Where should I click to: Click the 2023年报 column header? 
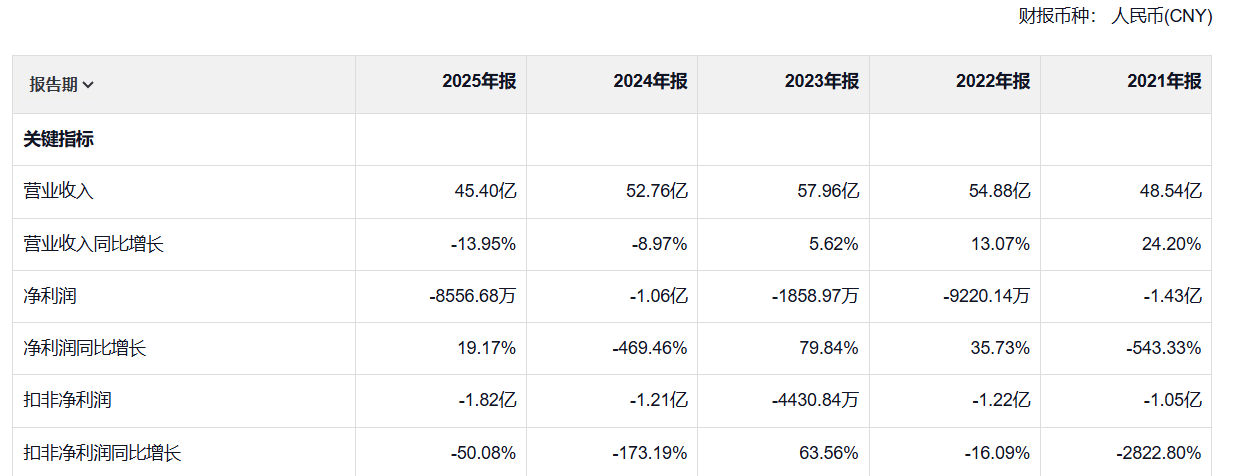822,82
